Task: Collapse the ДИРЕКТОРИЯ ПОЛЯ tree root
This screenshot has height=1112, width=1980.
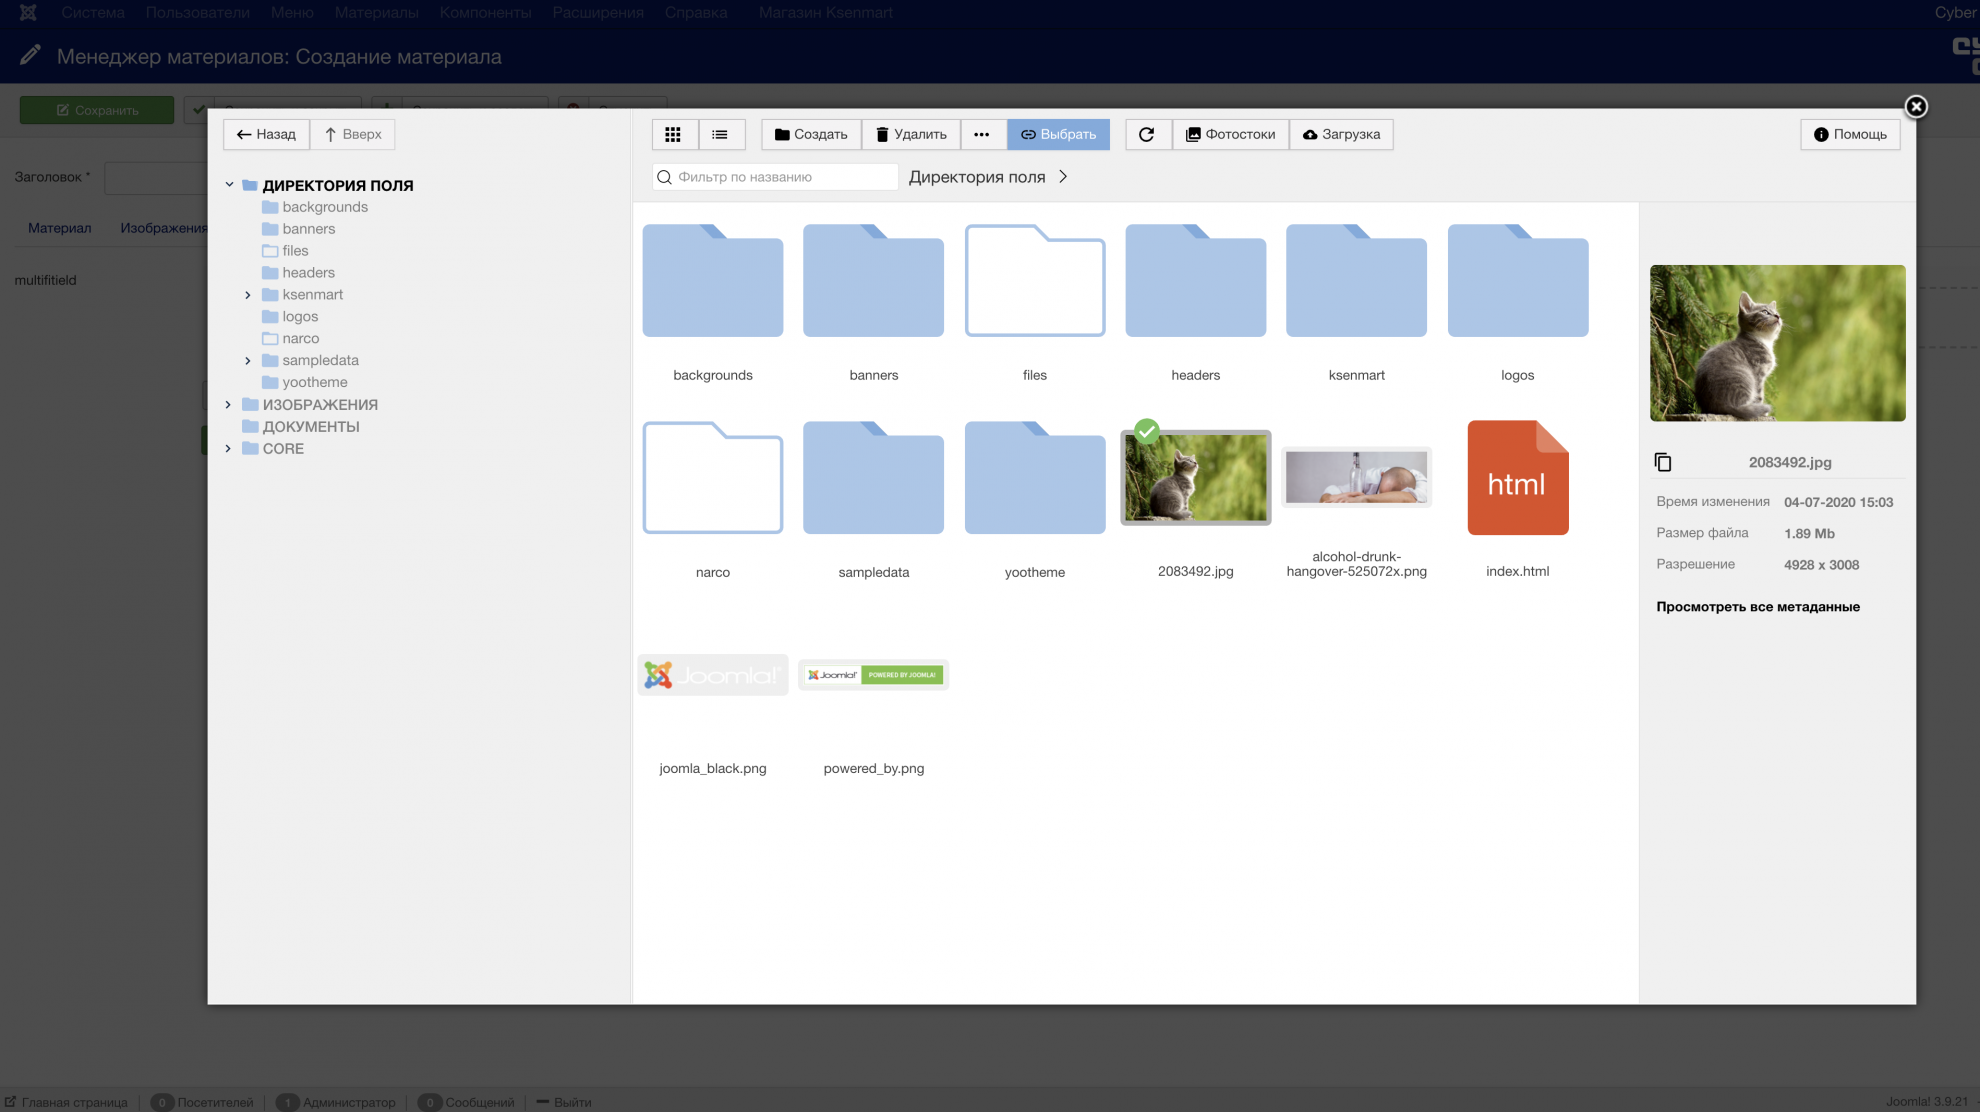Action: pos(229,185)
